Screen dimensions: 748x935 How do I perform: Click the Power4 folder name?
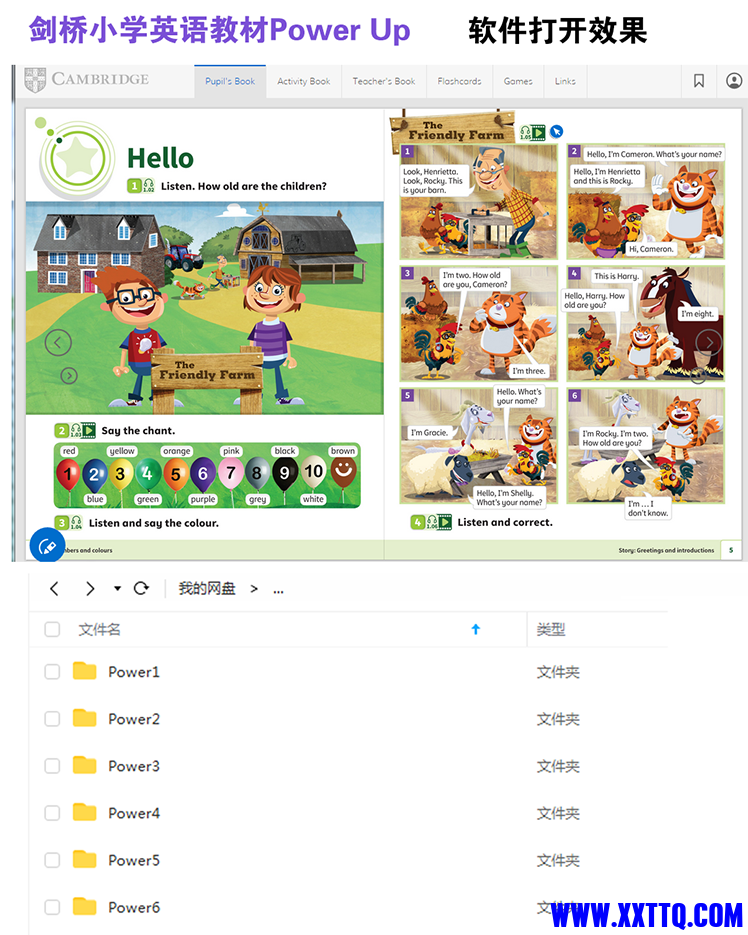[x=134, y=813]
